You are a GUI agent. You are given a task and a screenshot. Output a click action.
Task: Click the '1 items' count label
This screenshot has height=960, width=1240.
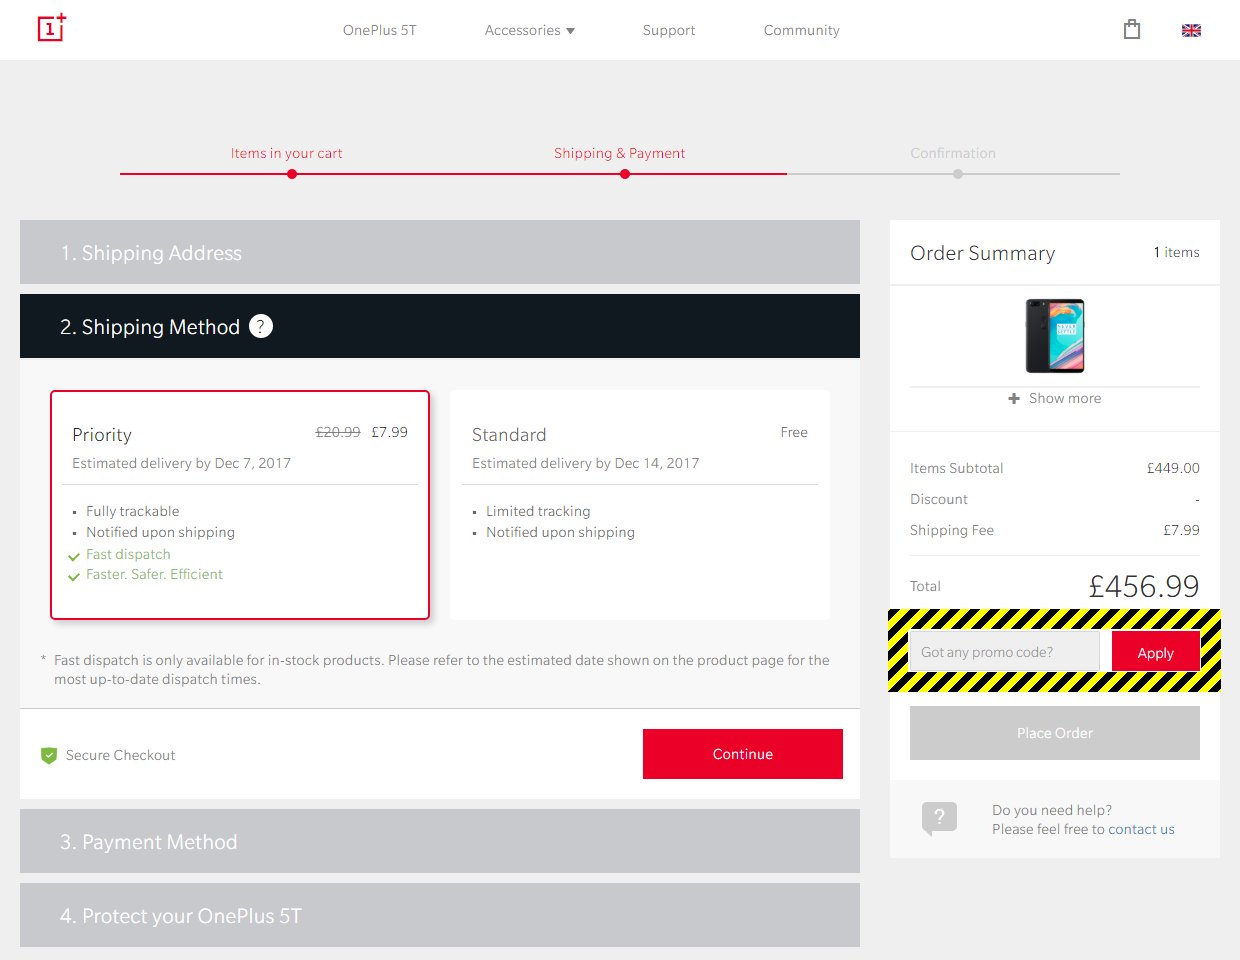coord(1176,252)
